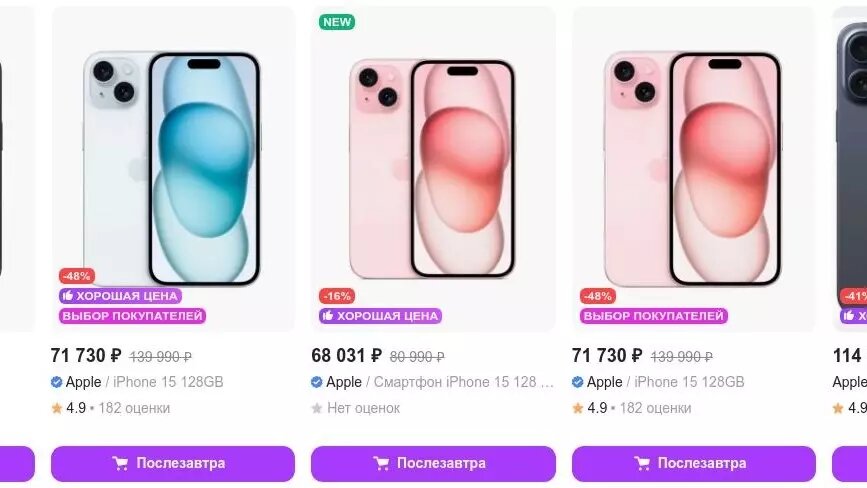
Task: Click the 'Выбор покупателей' badge on the right pink iPhone
Action: [x=654, y=316]
